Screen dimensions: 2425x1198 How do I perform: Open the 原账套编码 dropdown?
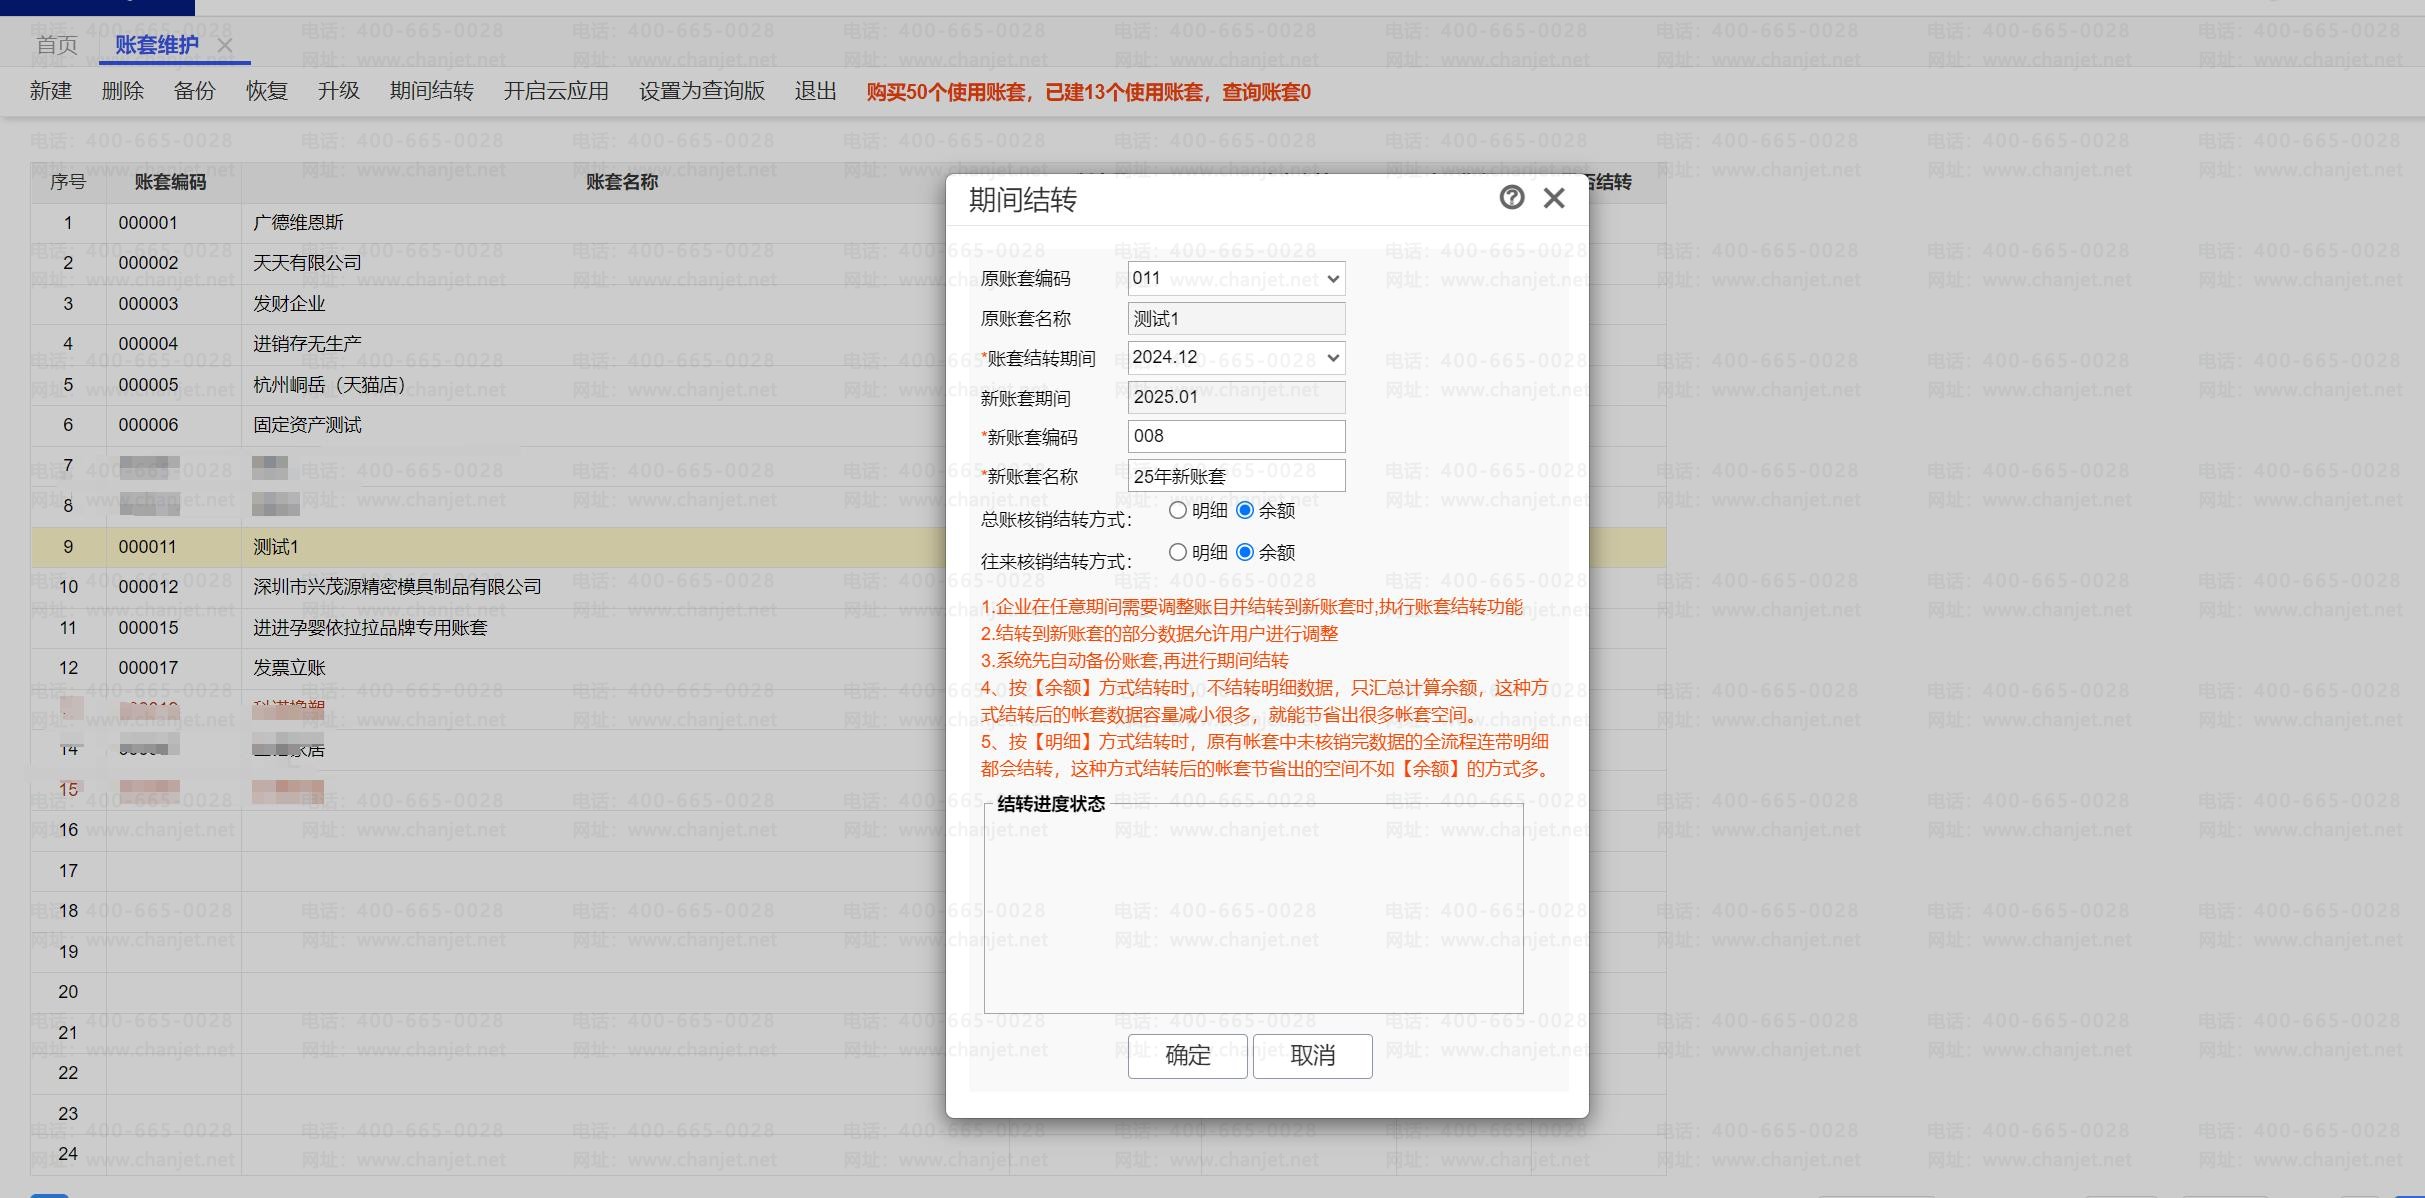click(x=1236, y=278)
